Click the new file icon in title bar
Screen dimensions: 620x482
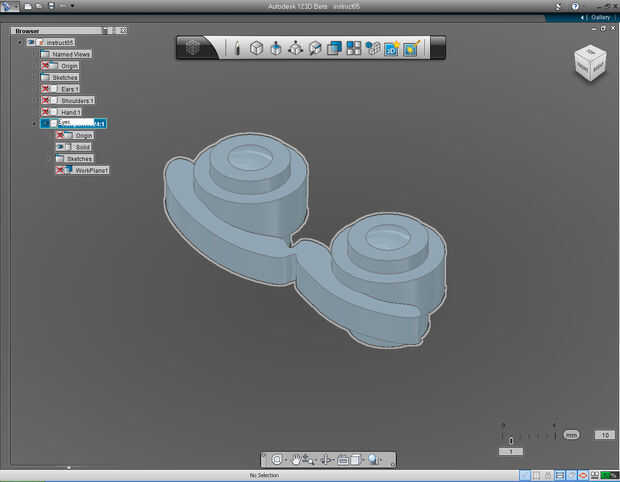[28, 6]
